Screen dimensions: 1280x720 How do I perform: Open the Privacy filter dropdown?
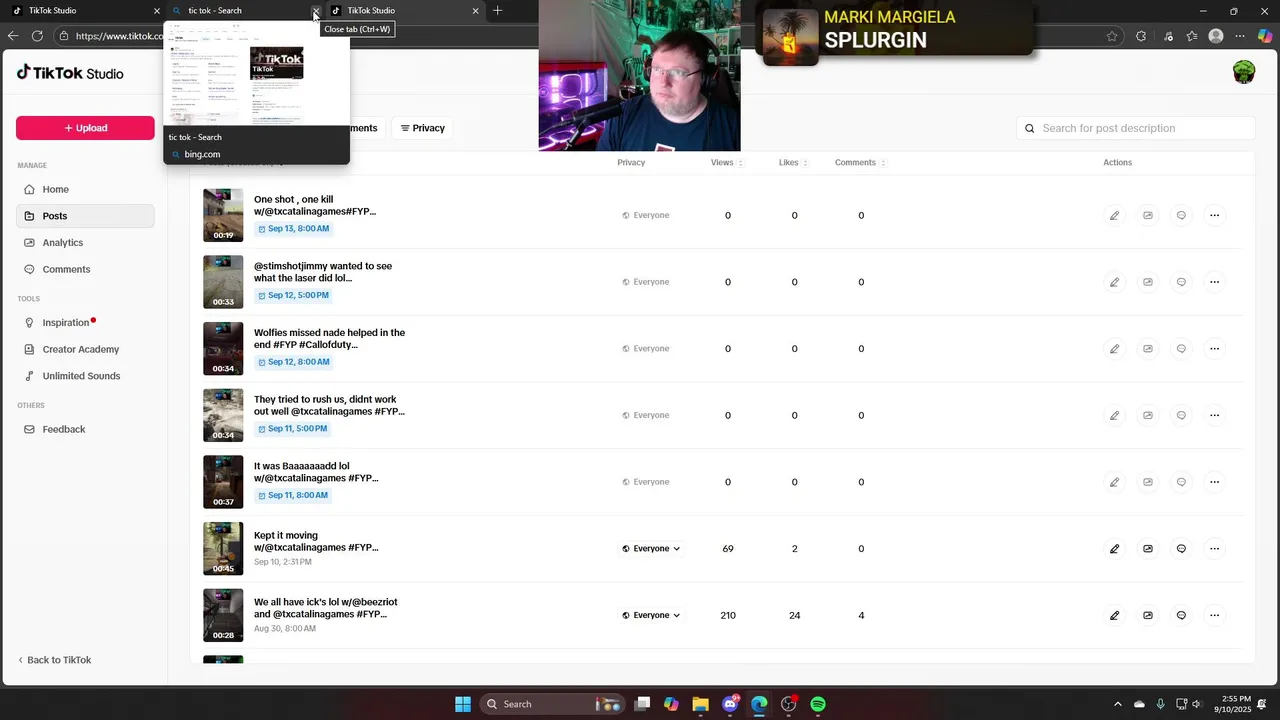423,128
